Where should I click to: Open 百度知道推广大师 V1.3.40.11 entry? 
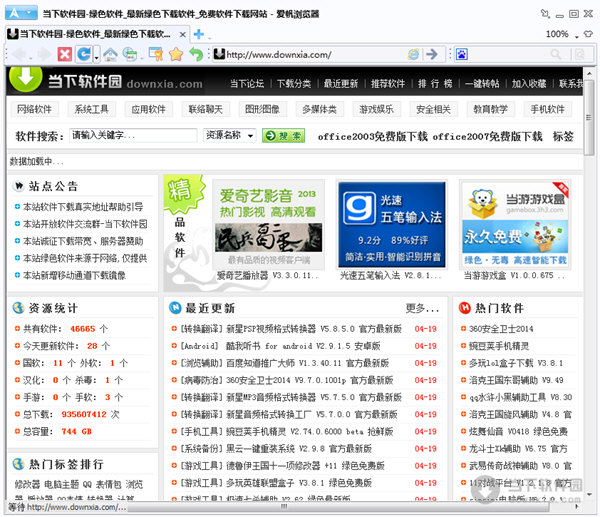click(x=284, y=363)
